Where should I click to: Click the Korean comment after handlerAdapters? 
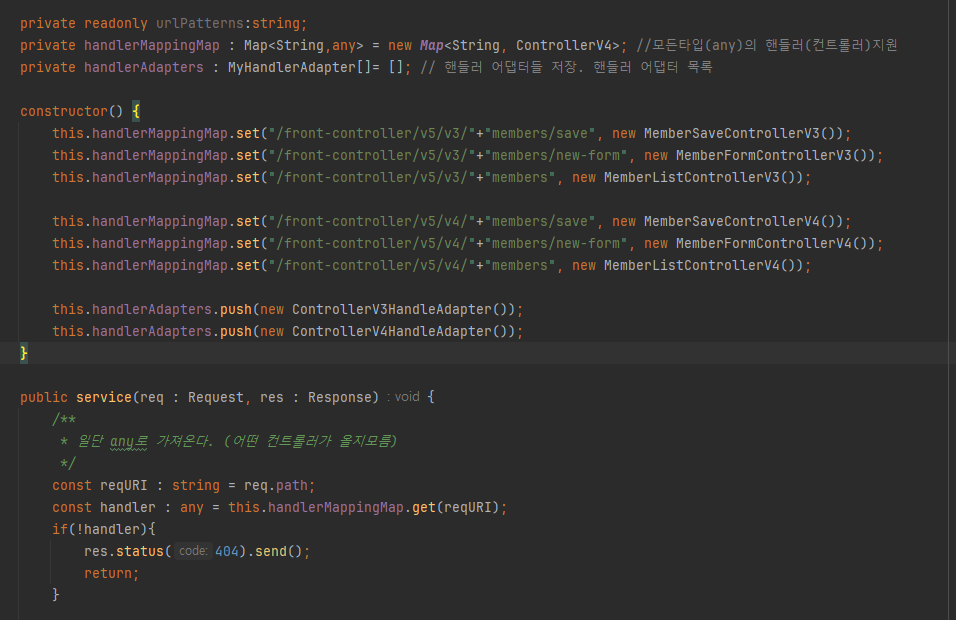[566, 67]
